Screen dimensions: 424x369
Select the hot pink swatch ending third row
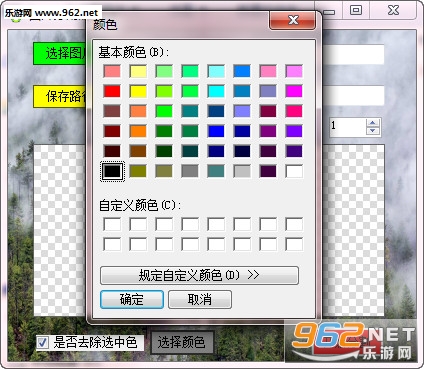(x=294, y=111)
